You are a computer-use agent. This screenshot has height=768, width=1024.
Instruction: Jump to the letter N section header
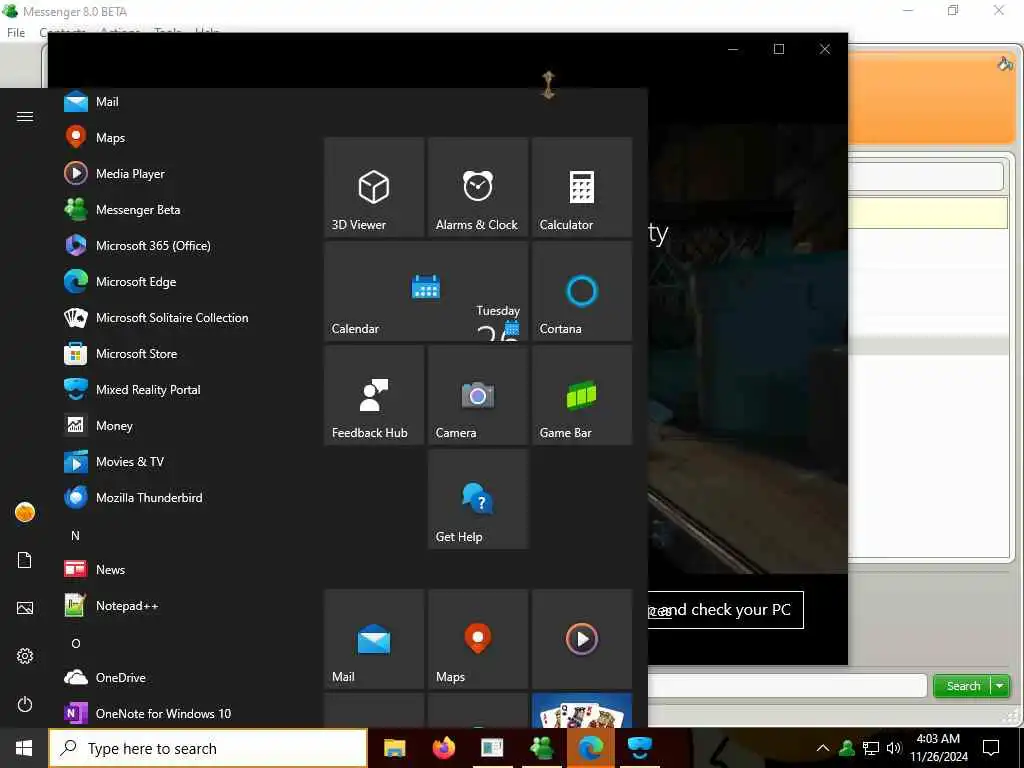(75, 536)
